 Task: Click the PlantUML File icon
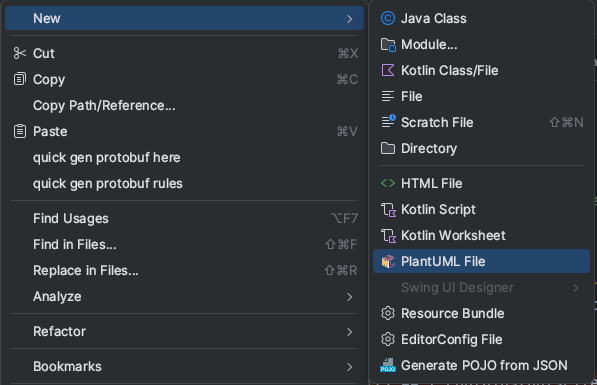pos(388,262)
